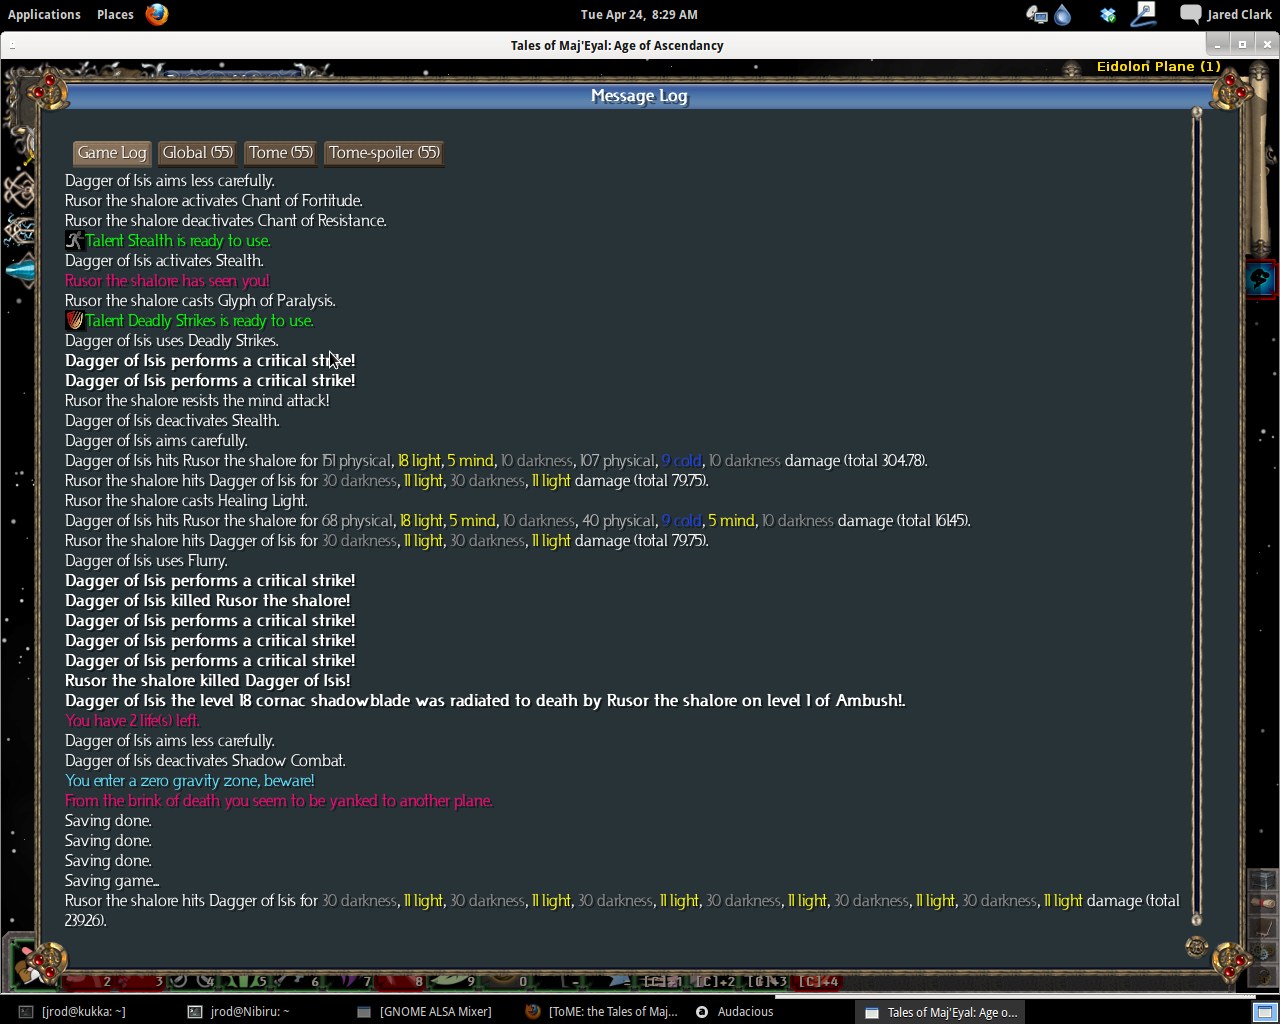The height and width of the screenshot is (1024, 1280).
Task: Click the active effect icon at right edge
Action: coord(1260,279)
